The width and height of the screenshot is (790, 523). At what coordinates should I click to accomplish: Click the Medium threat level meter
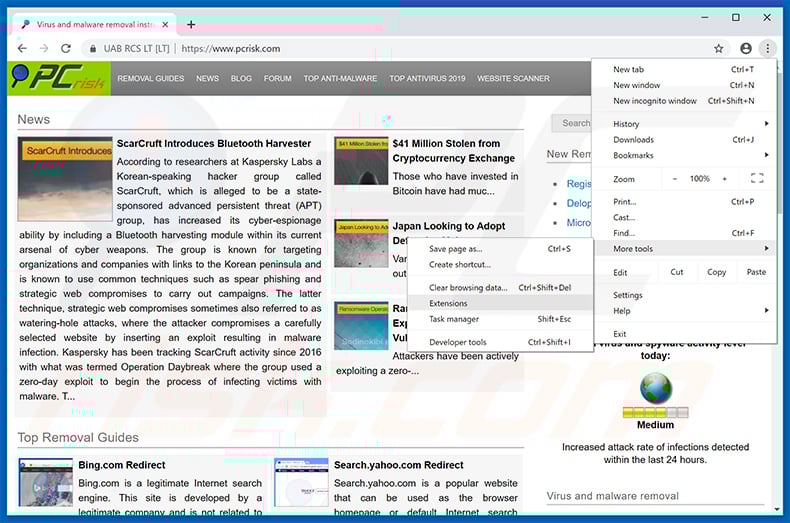pyautogui.click(x=655, y=413)
